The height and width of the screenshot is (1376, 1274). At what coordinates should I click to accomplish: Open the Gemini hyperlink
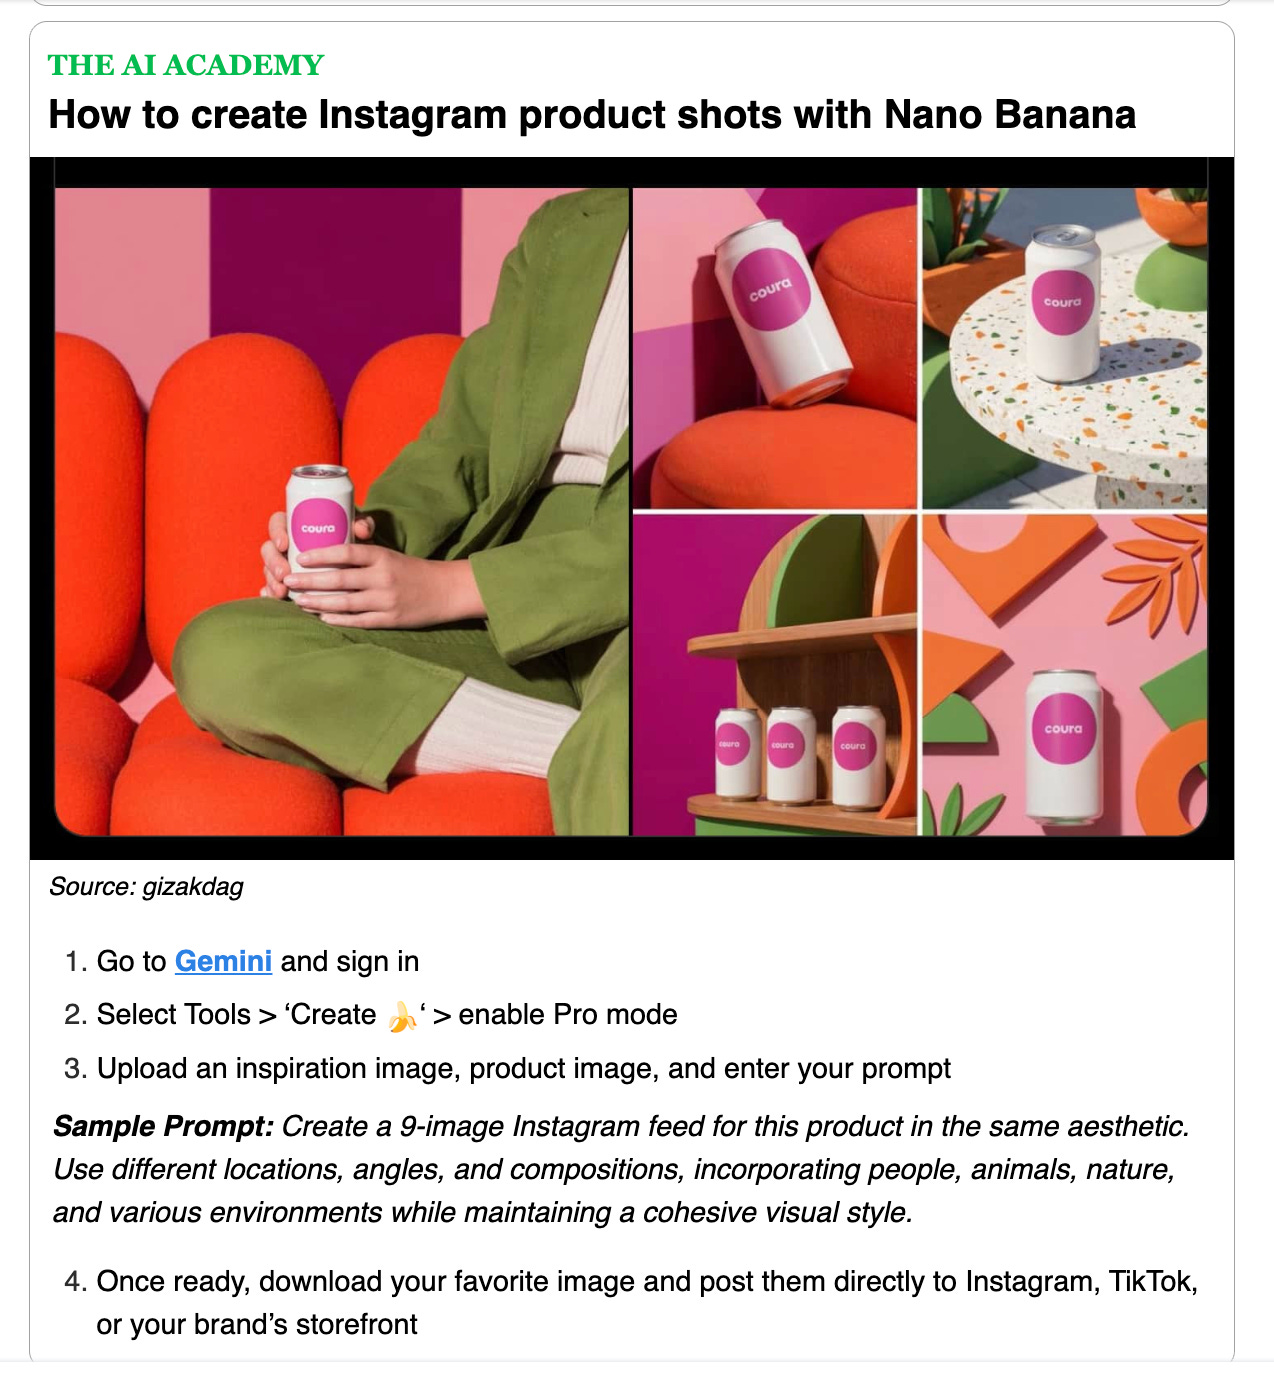pyautogui.click(x=223, y=961)
